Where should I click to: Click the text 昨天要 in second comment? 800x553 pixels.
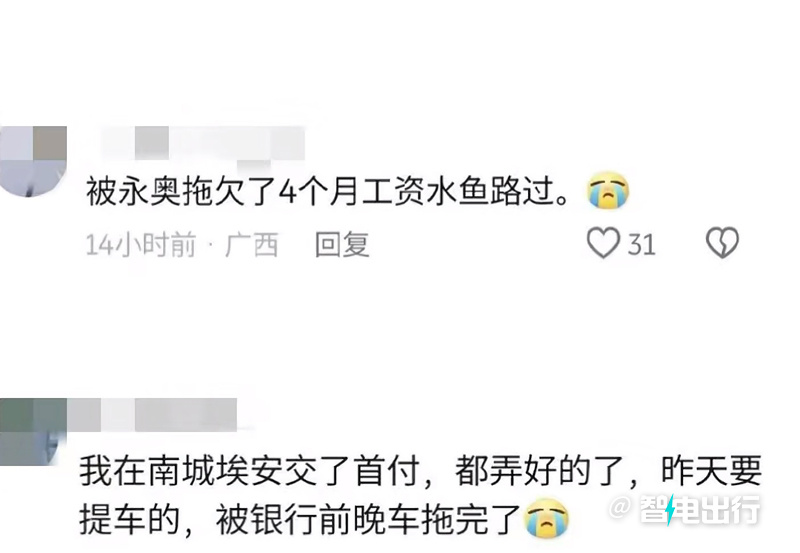(711, 470)
